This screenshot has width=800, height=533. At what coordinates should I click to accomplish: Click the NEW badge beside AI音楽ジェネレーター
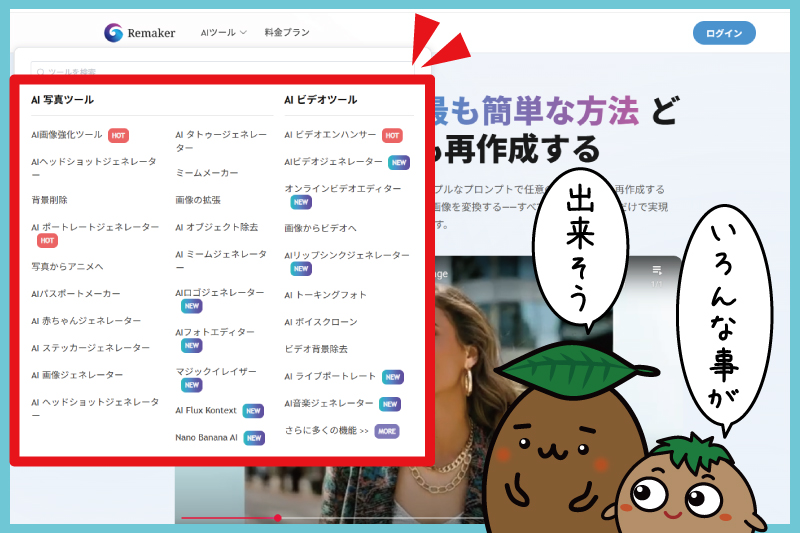click(389, 404)
